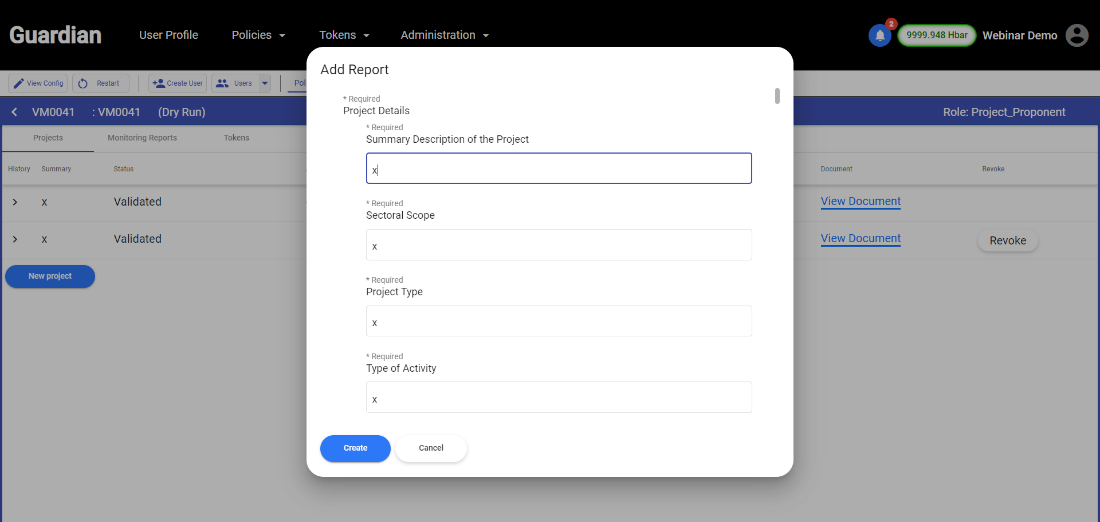The width and height of the screenshot is (1100, 522).
Task: Cancel the Add Report dialog
Action: coord(431,448)
